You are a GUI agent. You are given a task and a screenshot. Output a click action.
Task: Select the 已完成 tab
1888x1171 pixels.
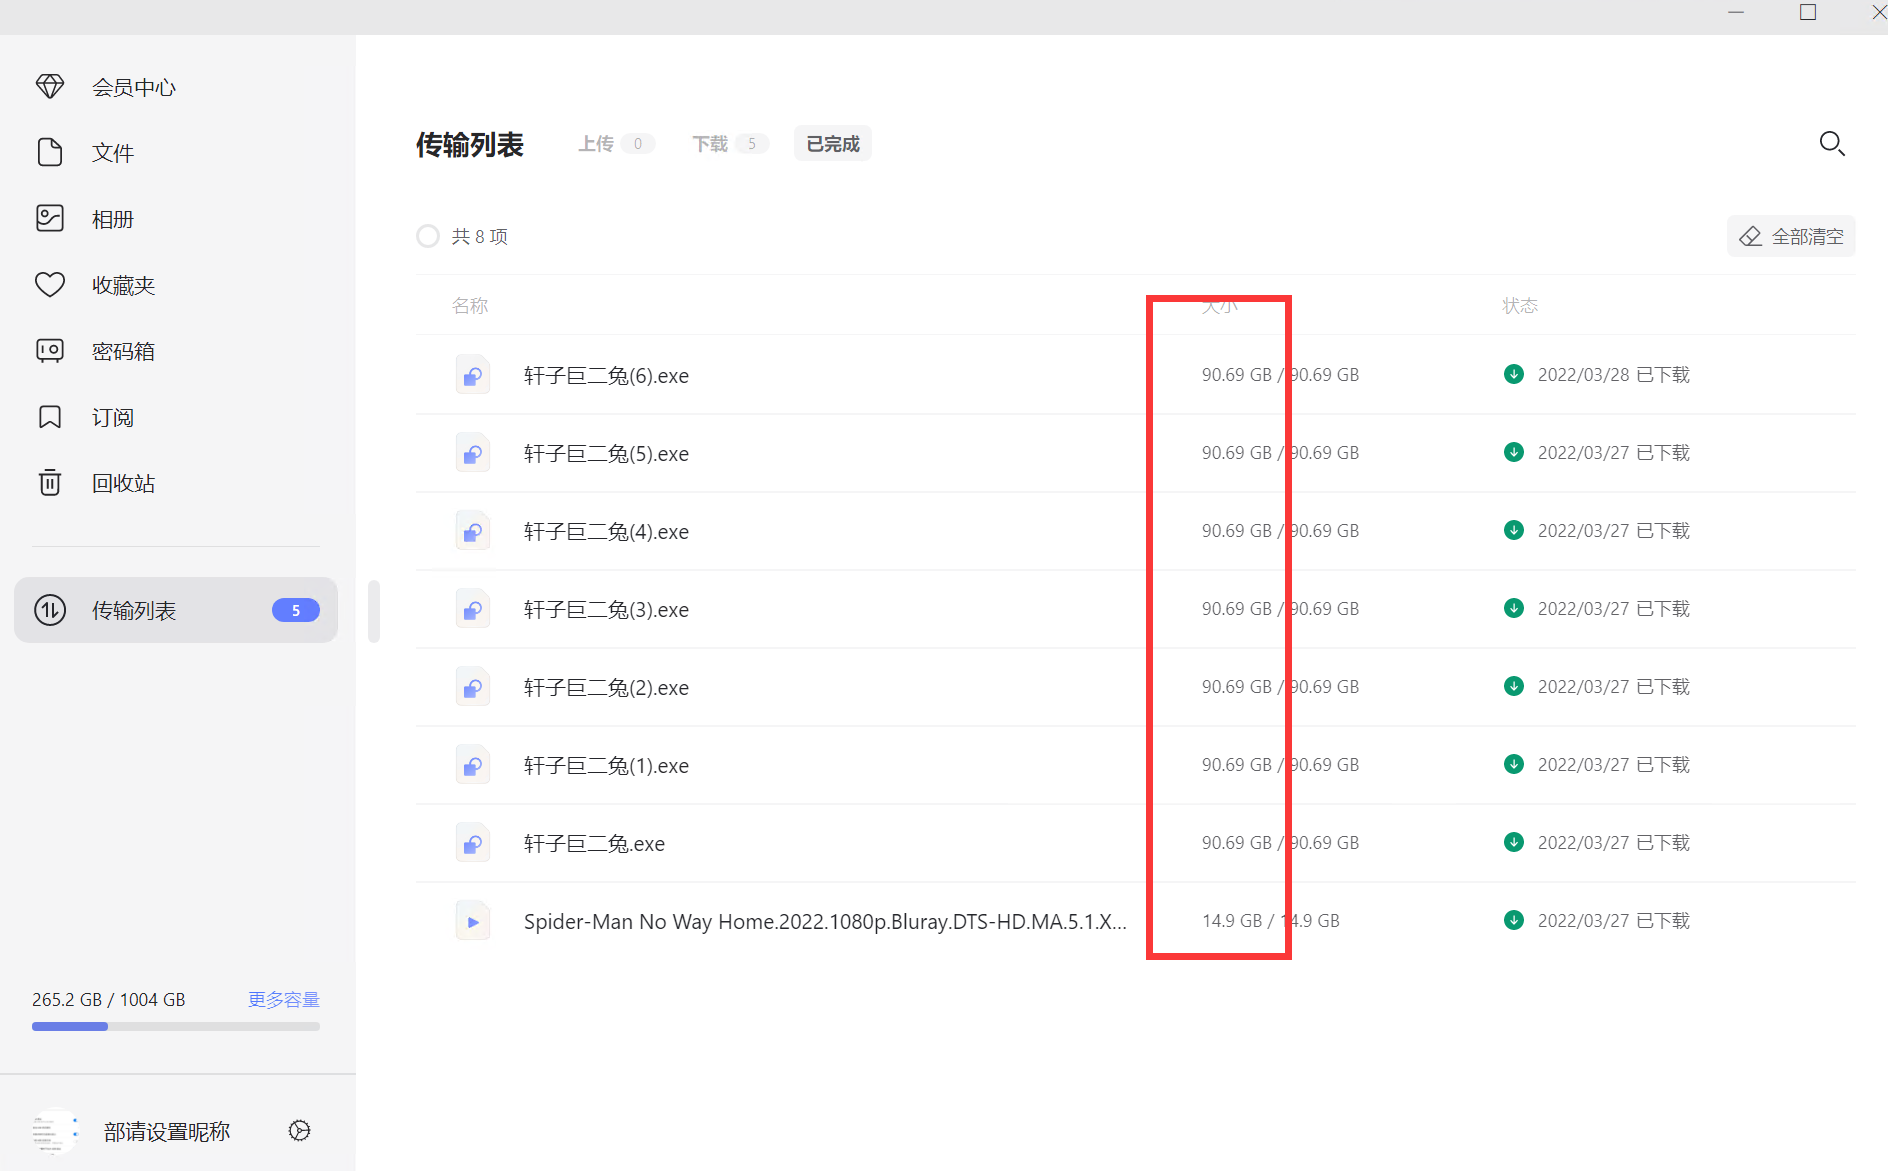point(832,144)
